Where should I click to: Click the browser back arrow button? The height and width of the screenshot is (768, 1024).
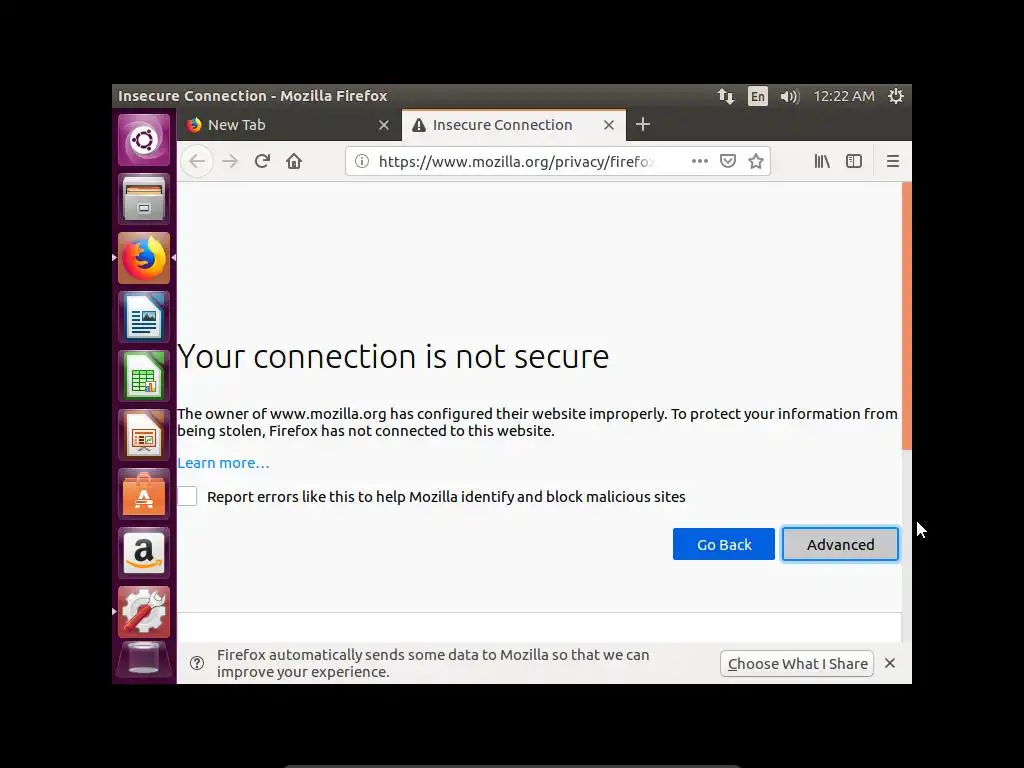[x=197, y=161]
